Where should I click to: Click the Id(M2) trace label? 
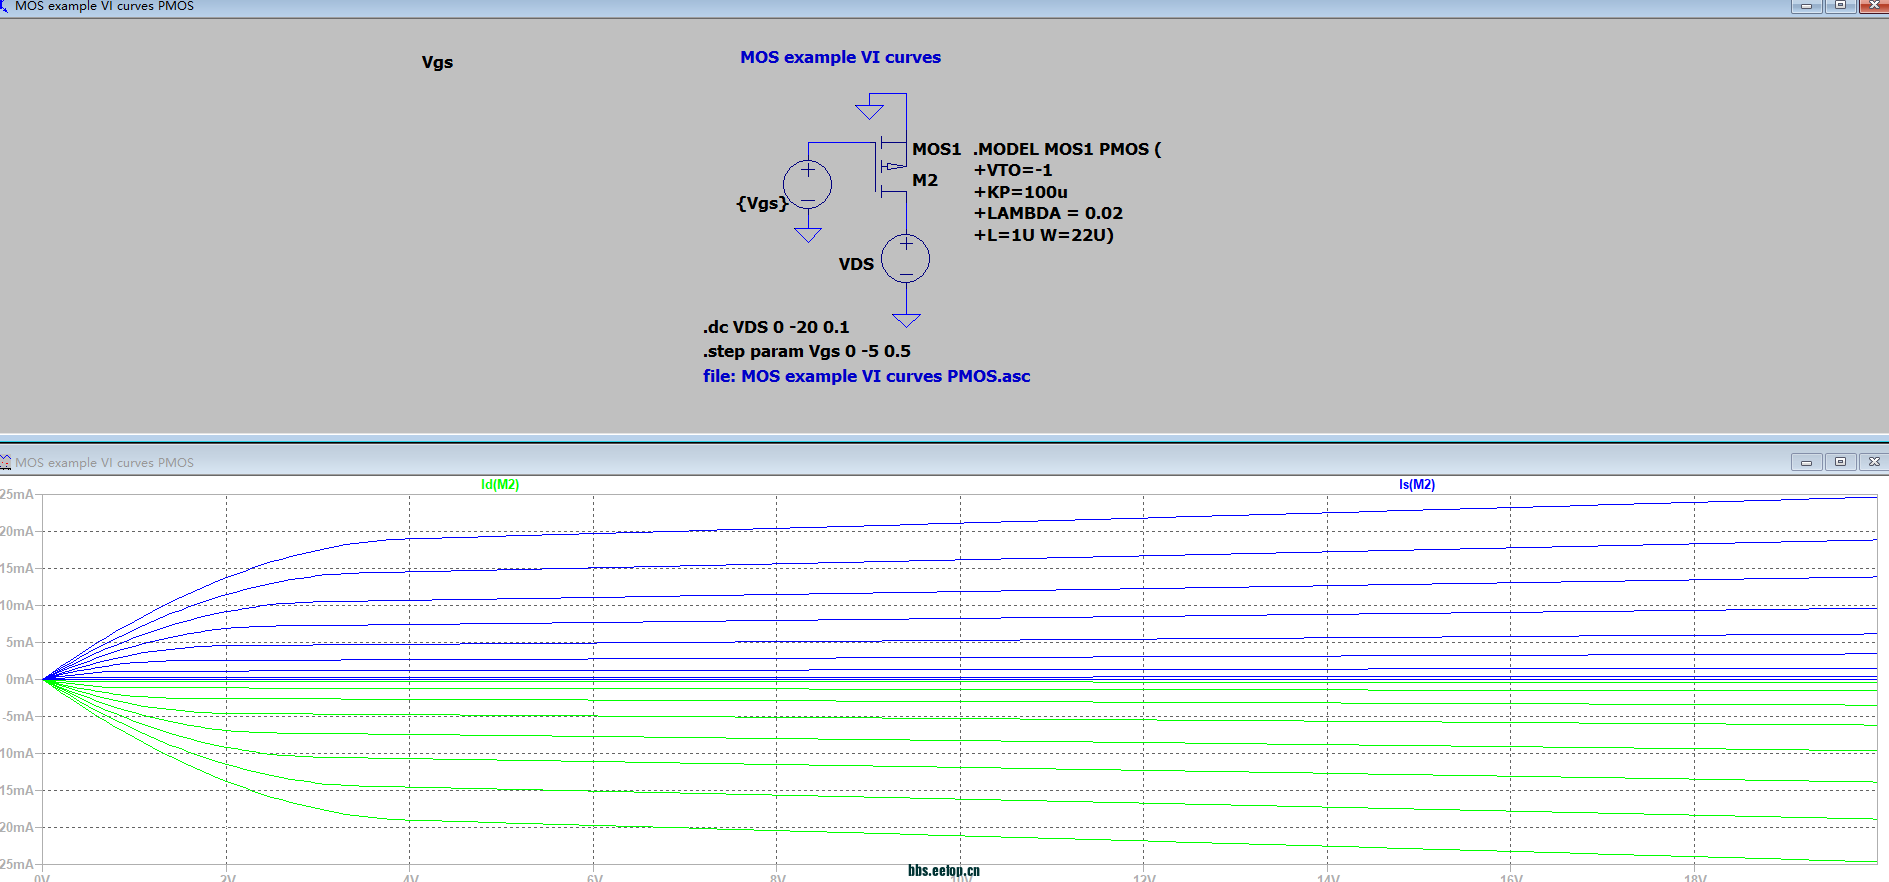coord(500,485)
